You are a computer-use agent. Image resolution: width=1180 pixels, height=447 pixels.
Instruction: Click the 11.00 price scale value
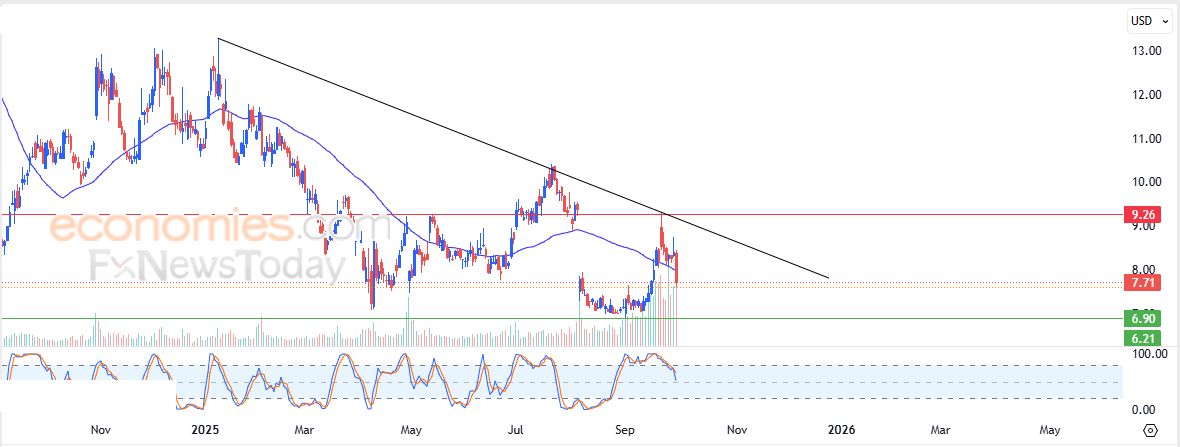click(x=1146, y=139)
